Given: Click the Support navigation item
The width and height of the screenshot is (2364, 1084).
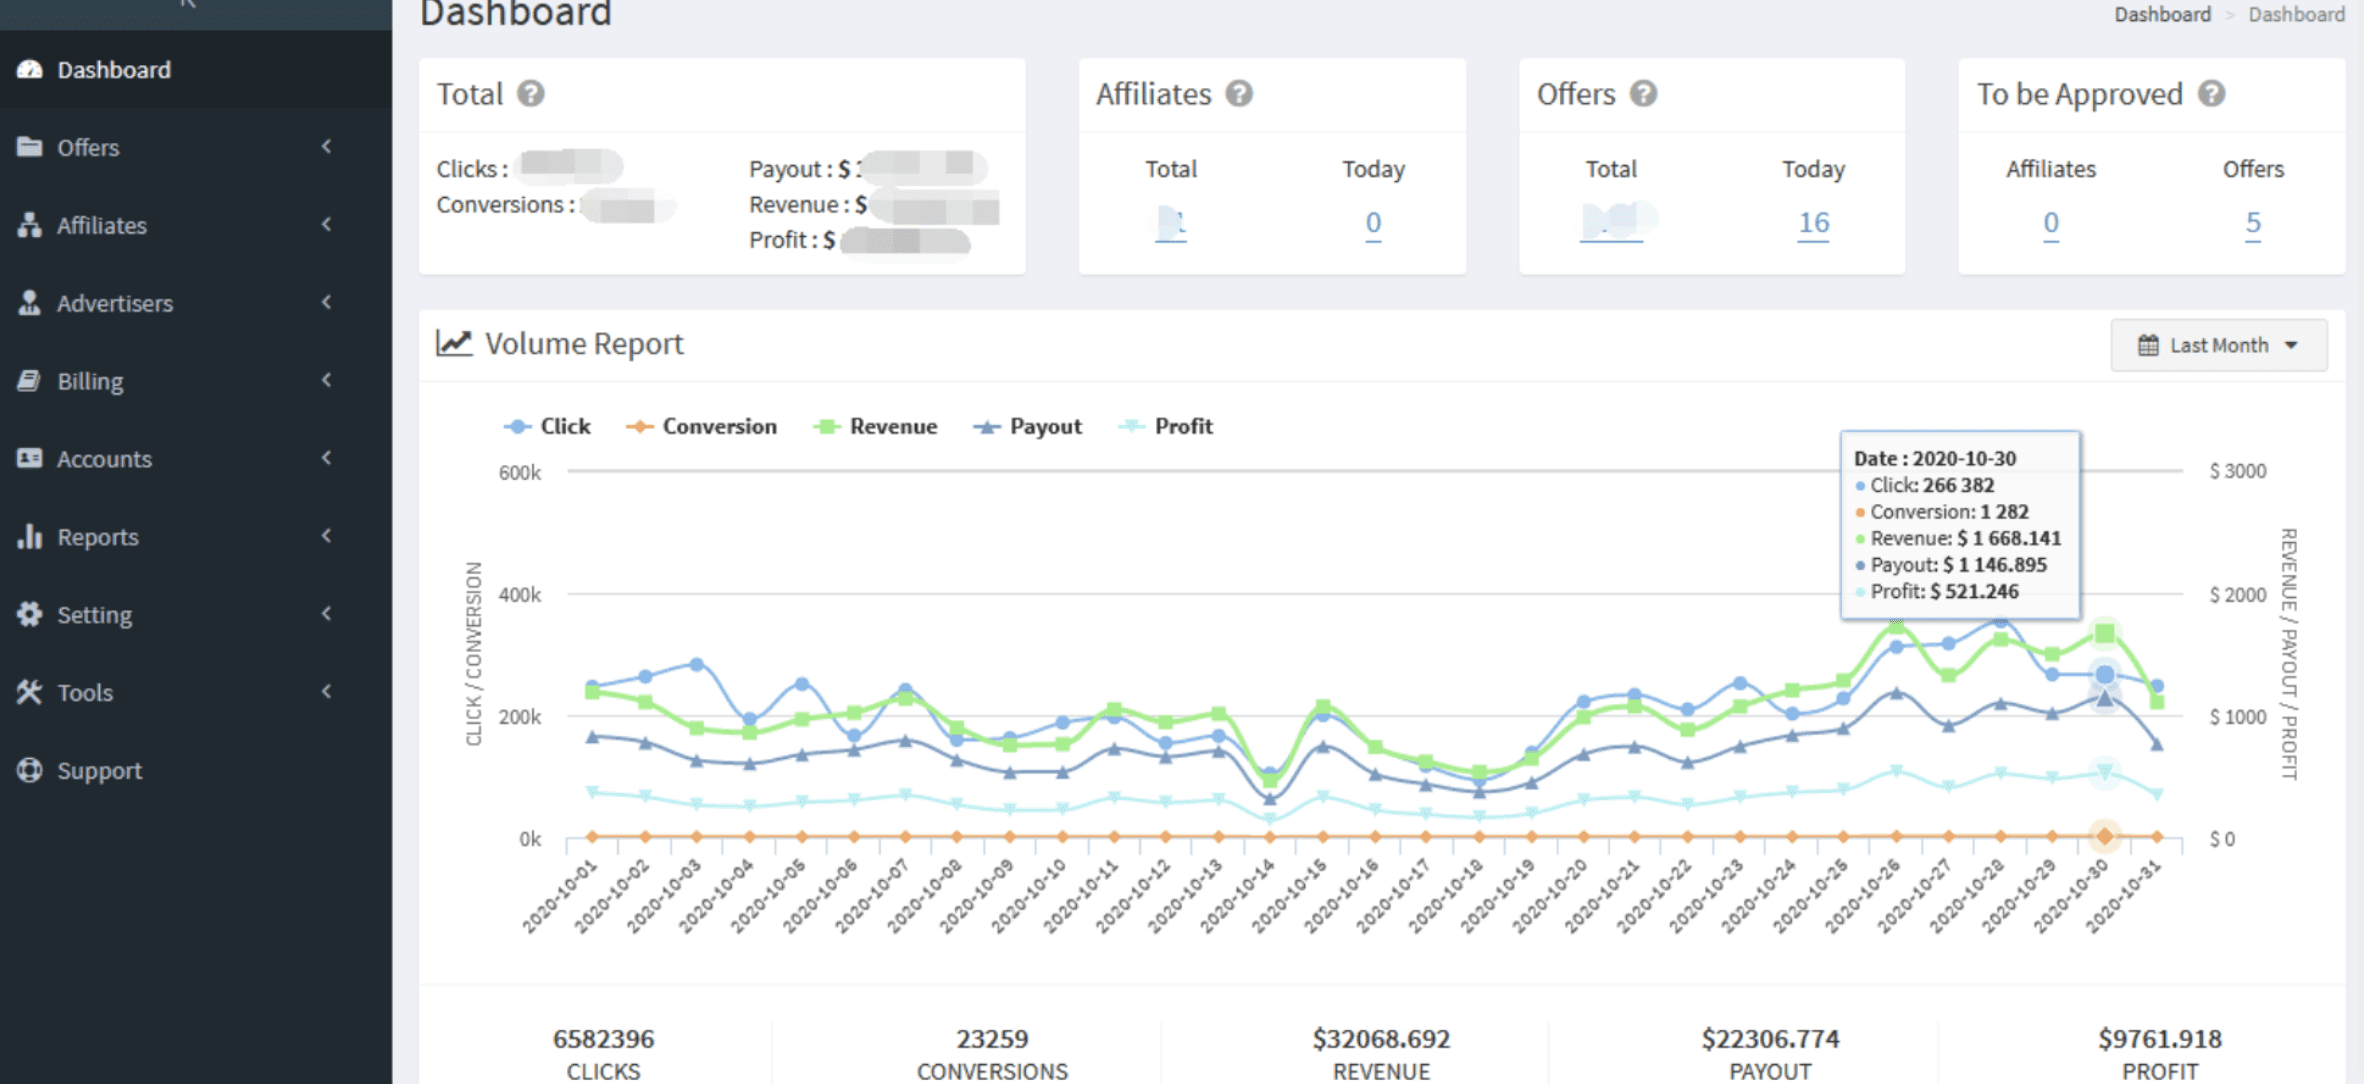Looking at the screenshot, I should [x=98, y=770].
